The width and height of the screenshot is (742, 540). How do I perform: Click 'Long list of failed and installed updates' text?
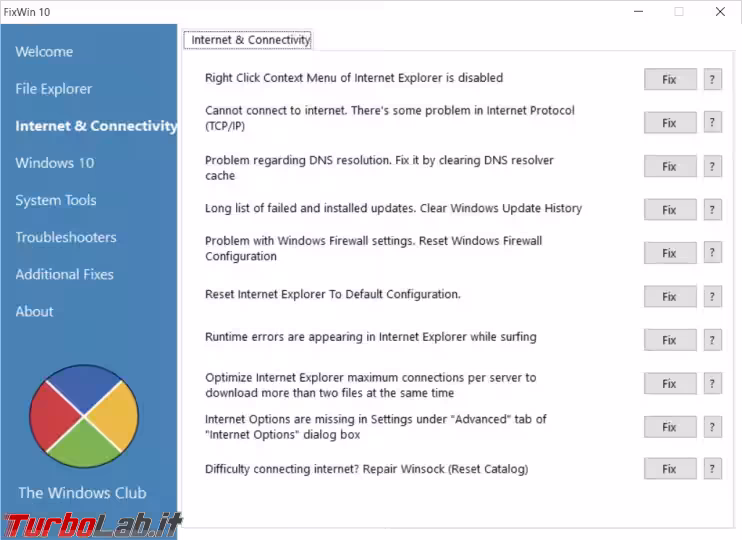click(x=393, y=208)
